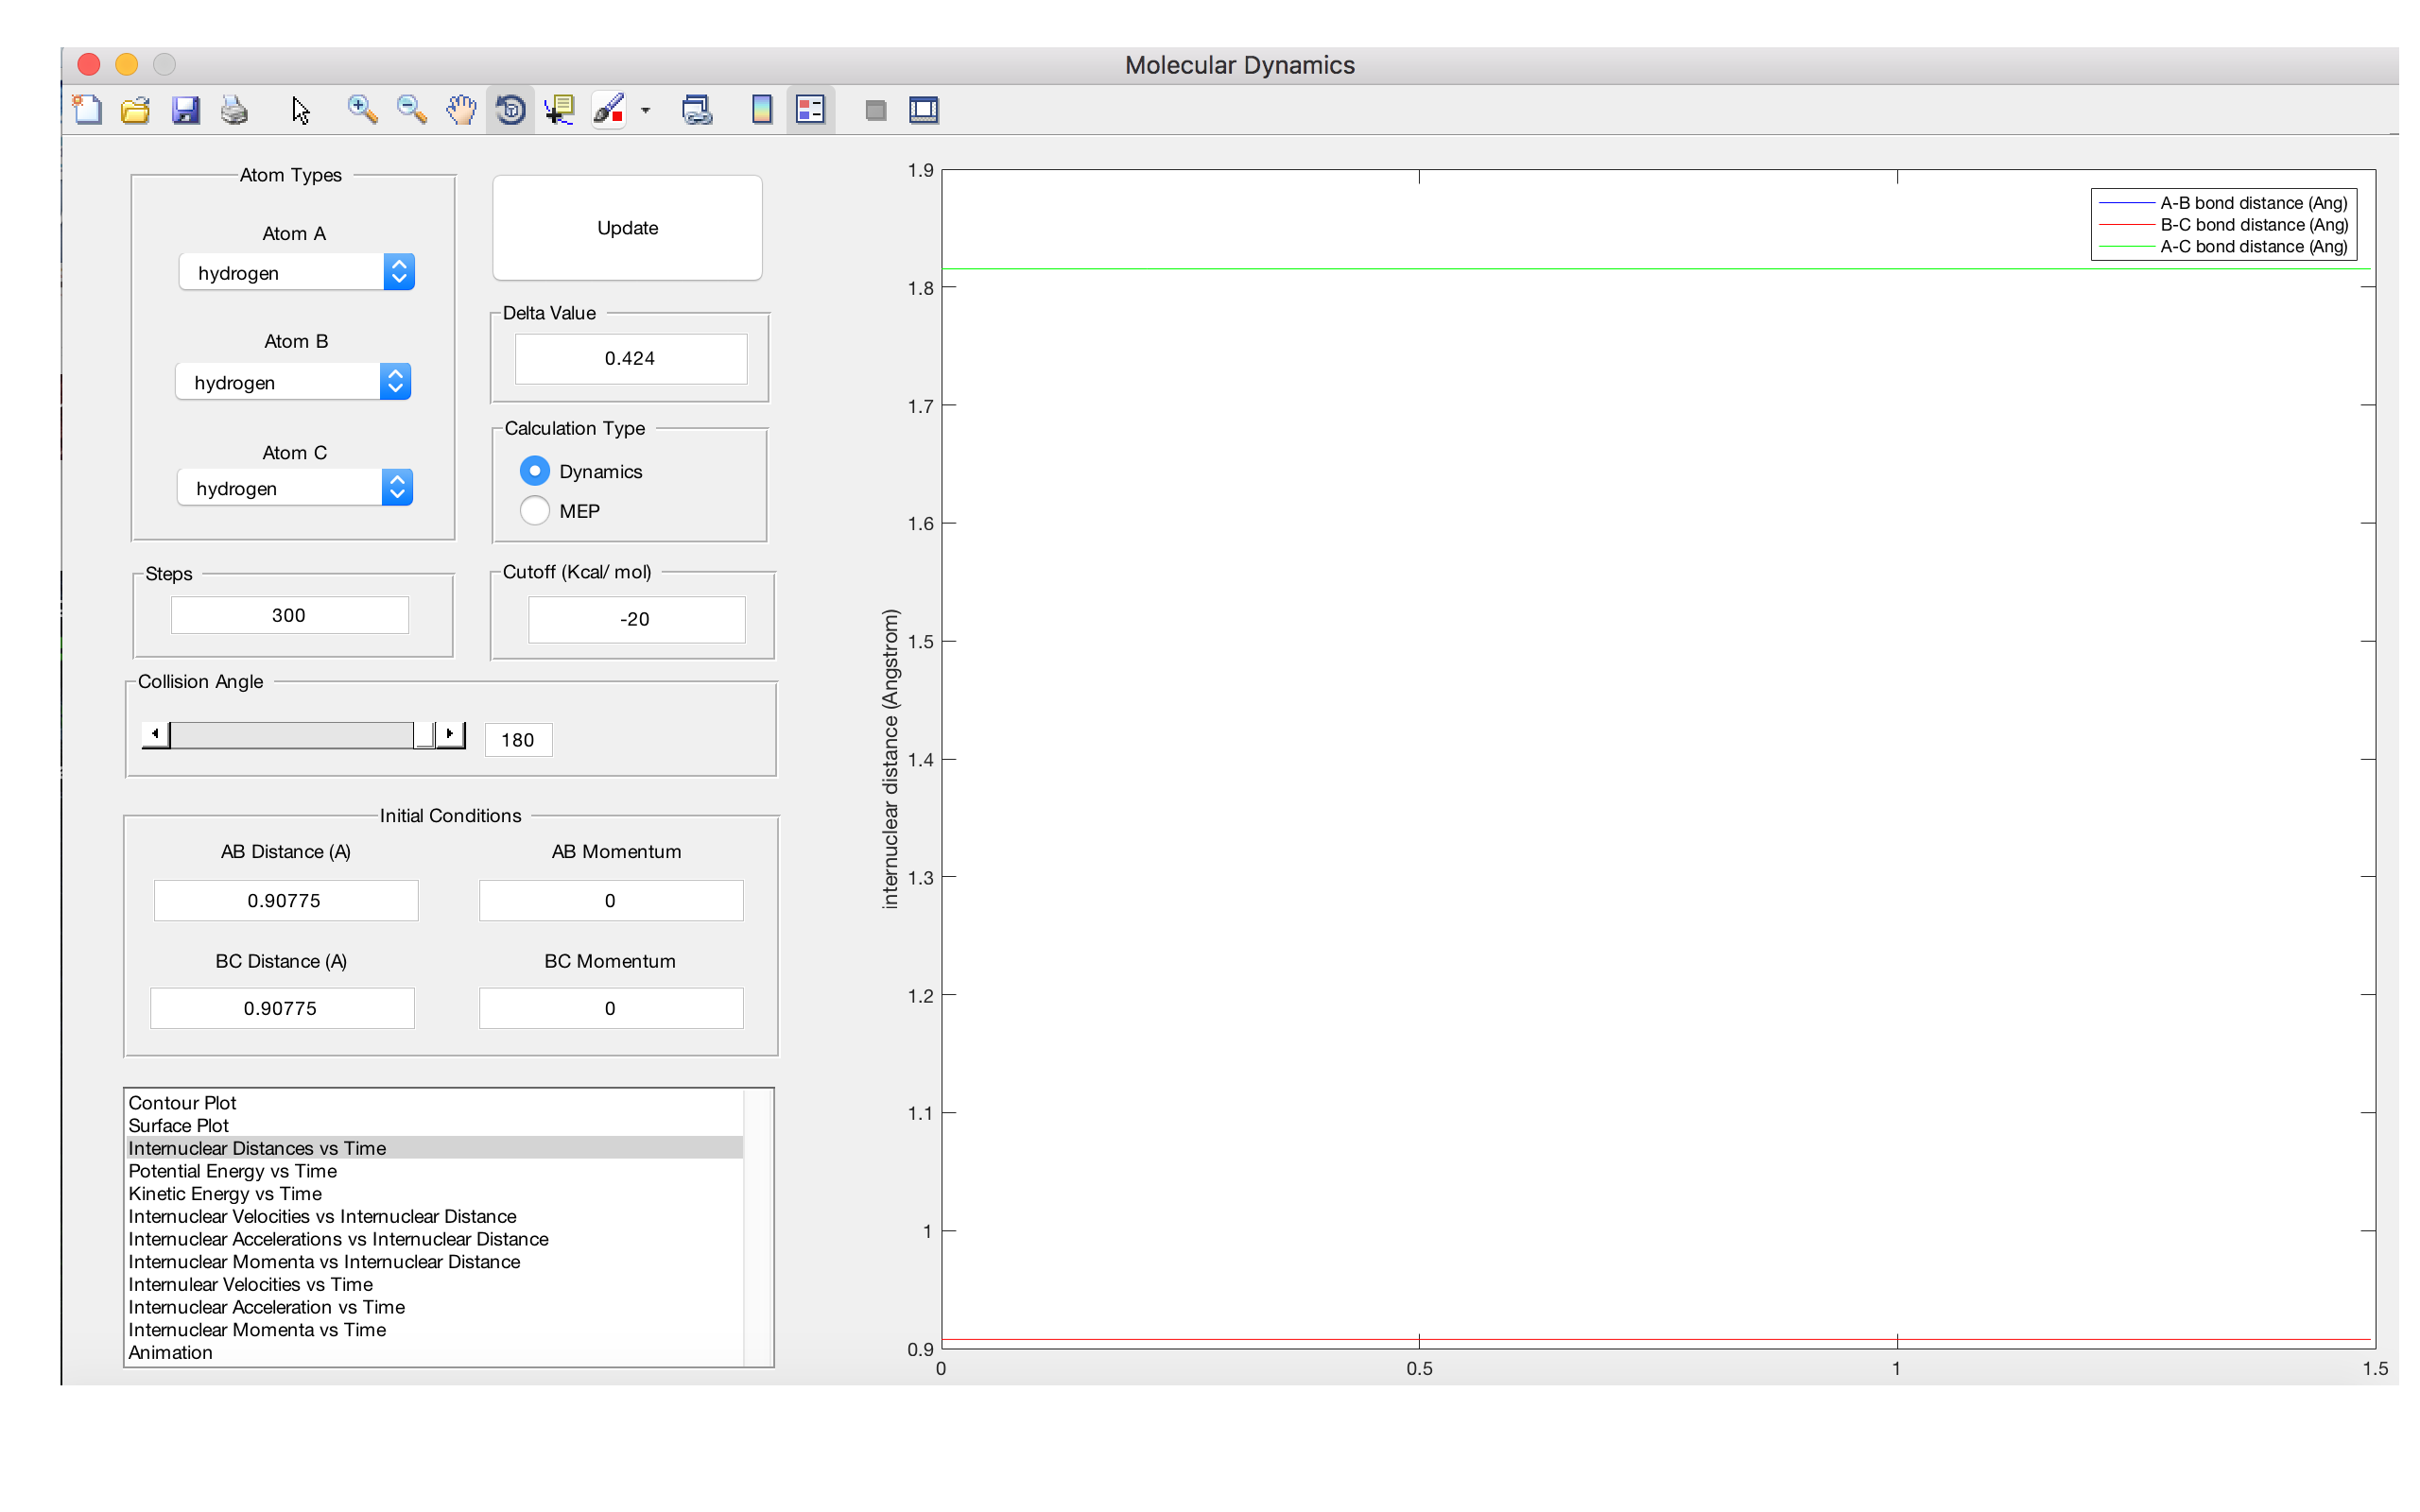The height and width of the screenshot is (1512, 2420).
Task: Toggle the Insert Legend icon
Action: (x=810, y=110)
